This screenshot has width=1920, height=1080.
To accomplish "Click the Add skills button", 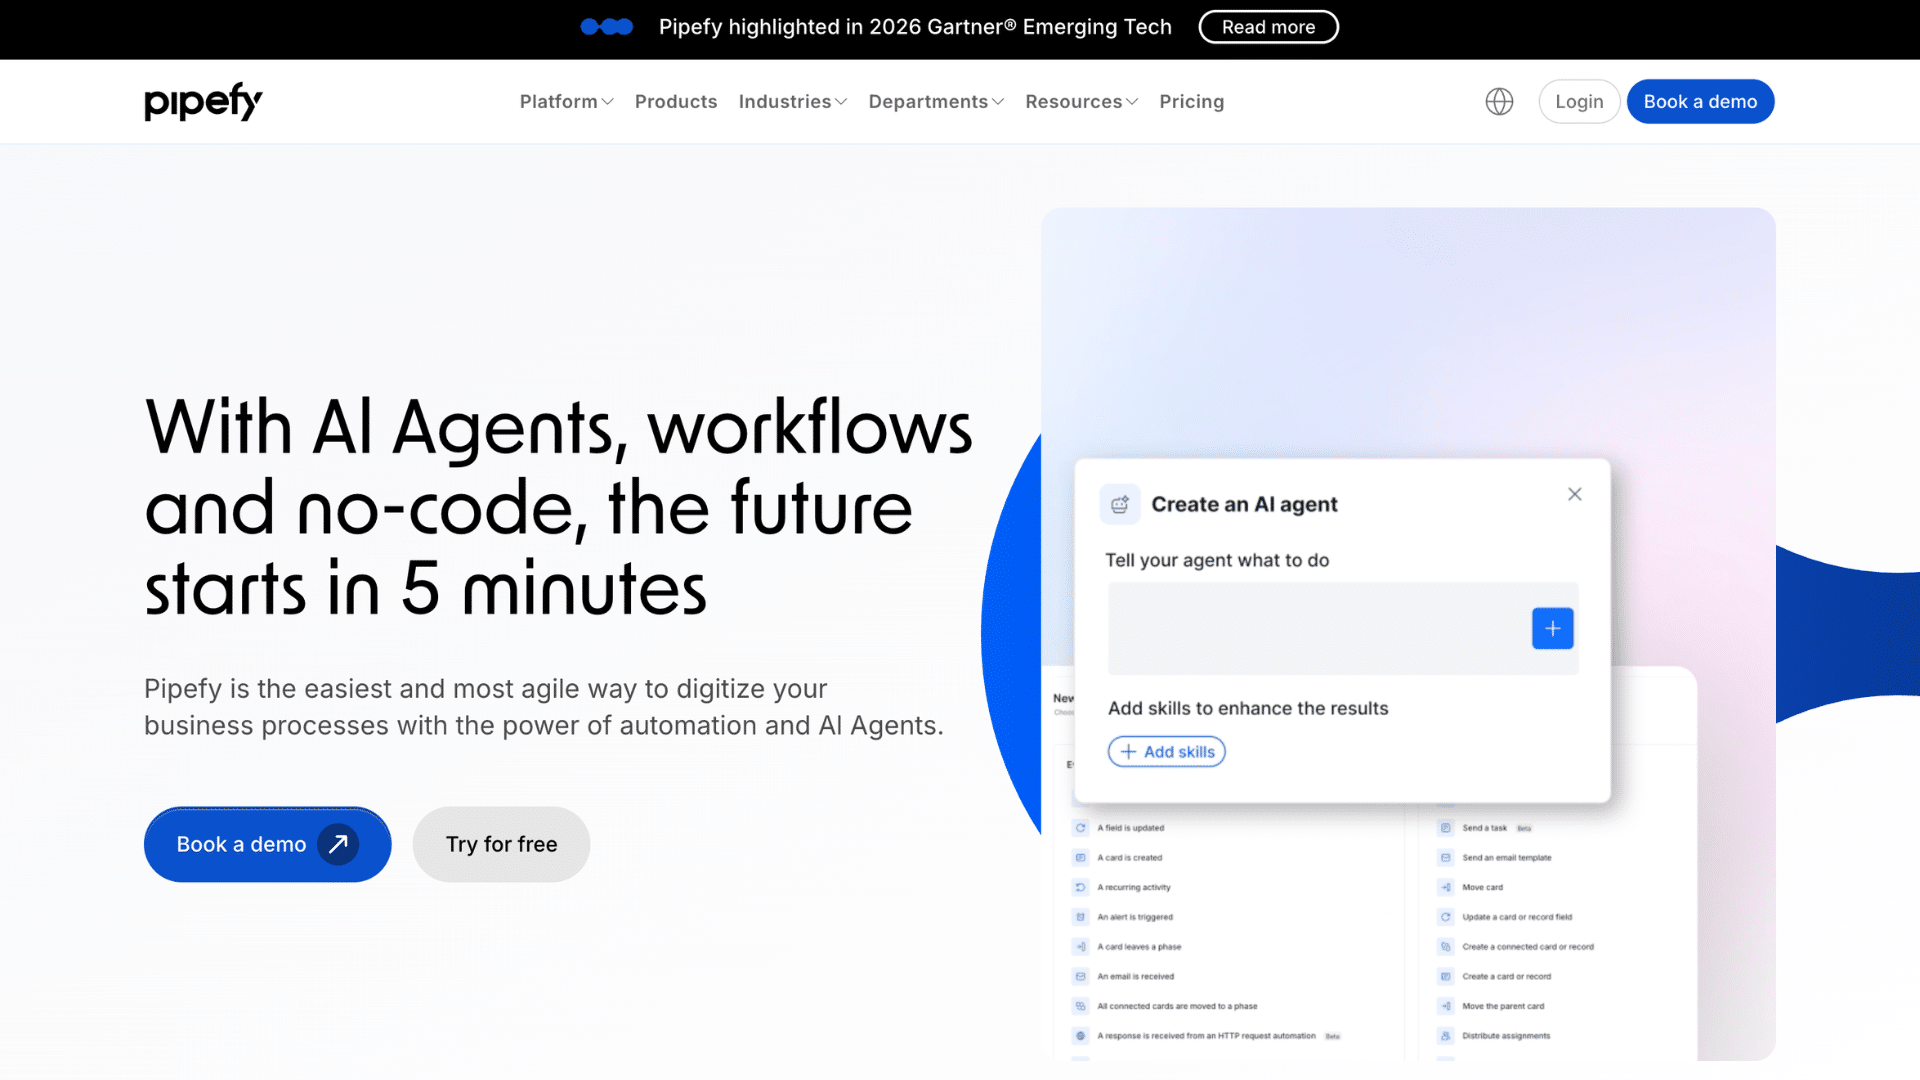I will [x=1166, y=751].
